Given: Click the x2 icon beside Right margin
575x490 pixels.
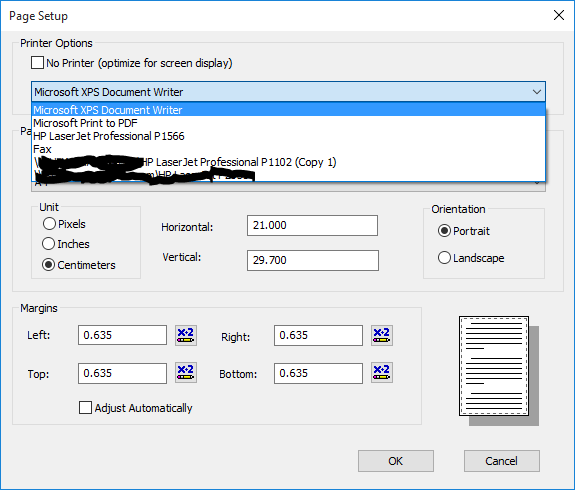Looking at the screenshot, I should pos(382,335).
